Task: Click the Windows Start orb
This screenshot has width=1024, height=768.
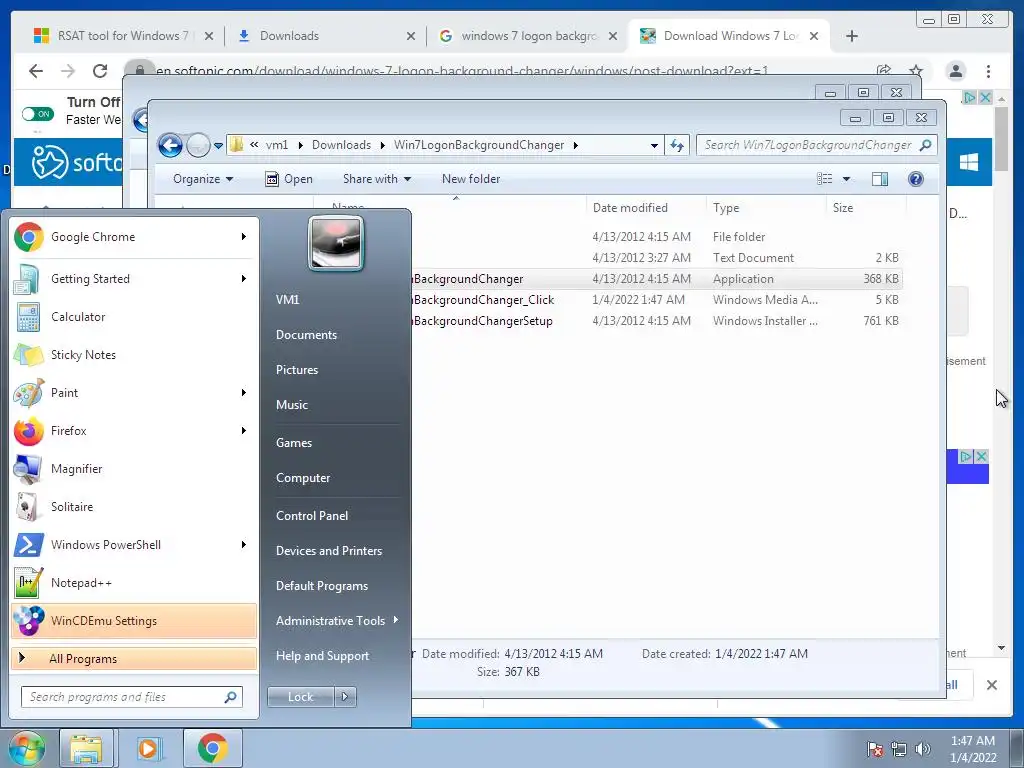Action: (27, 748)
